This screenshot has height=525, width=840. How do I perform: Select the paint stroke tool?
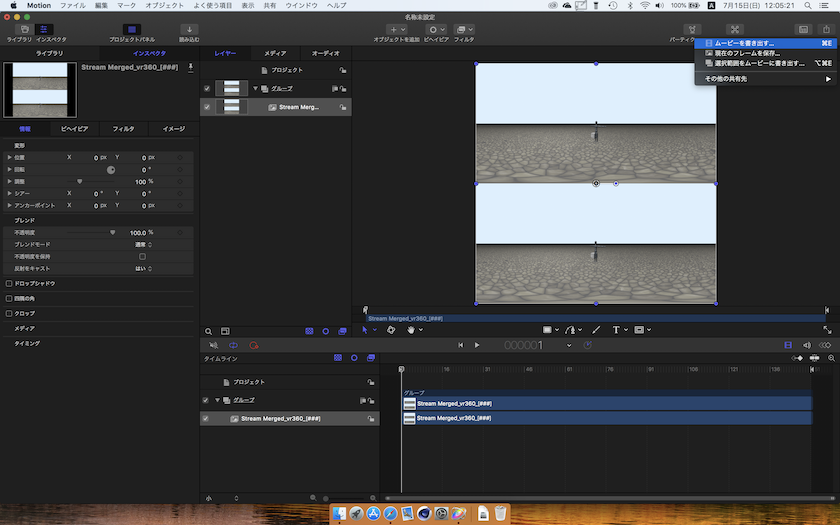click(596, 330)
